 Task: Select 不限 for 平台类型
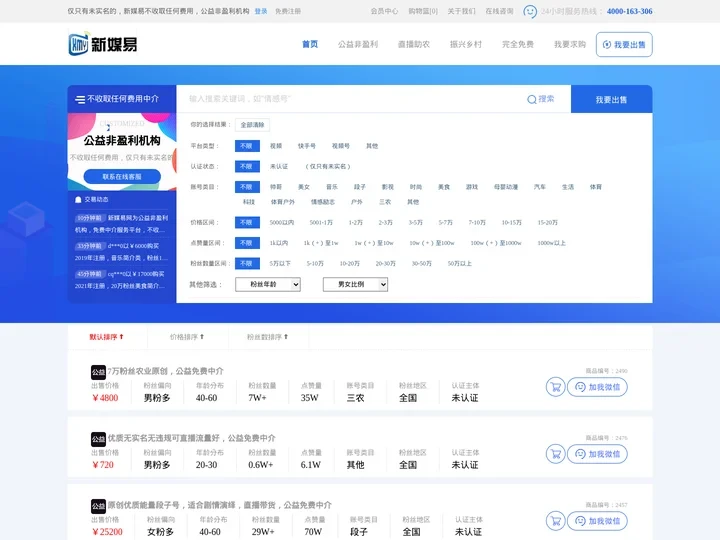click(x=247, y=146)
